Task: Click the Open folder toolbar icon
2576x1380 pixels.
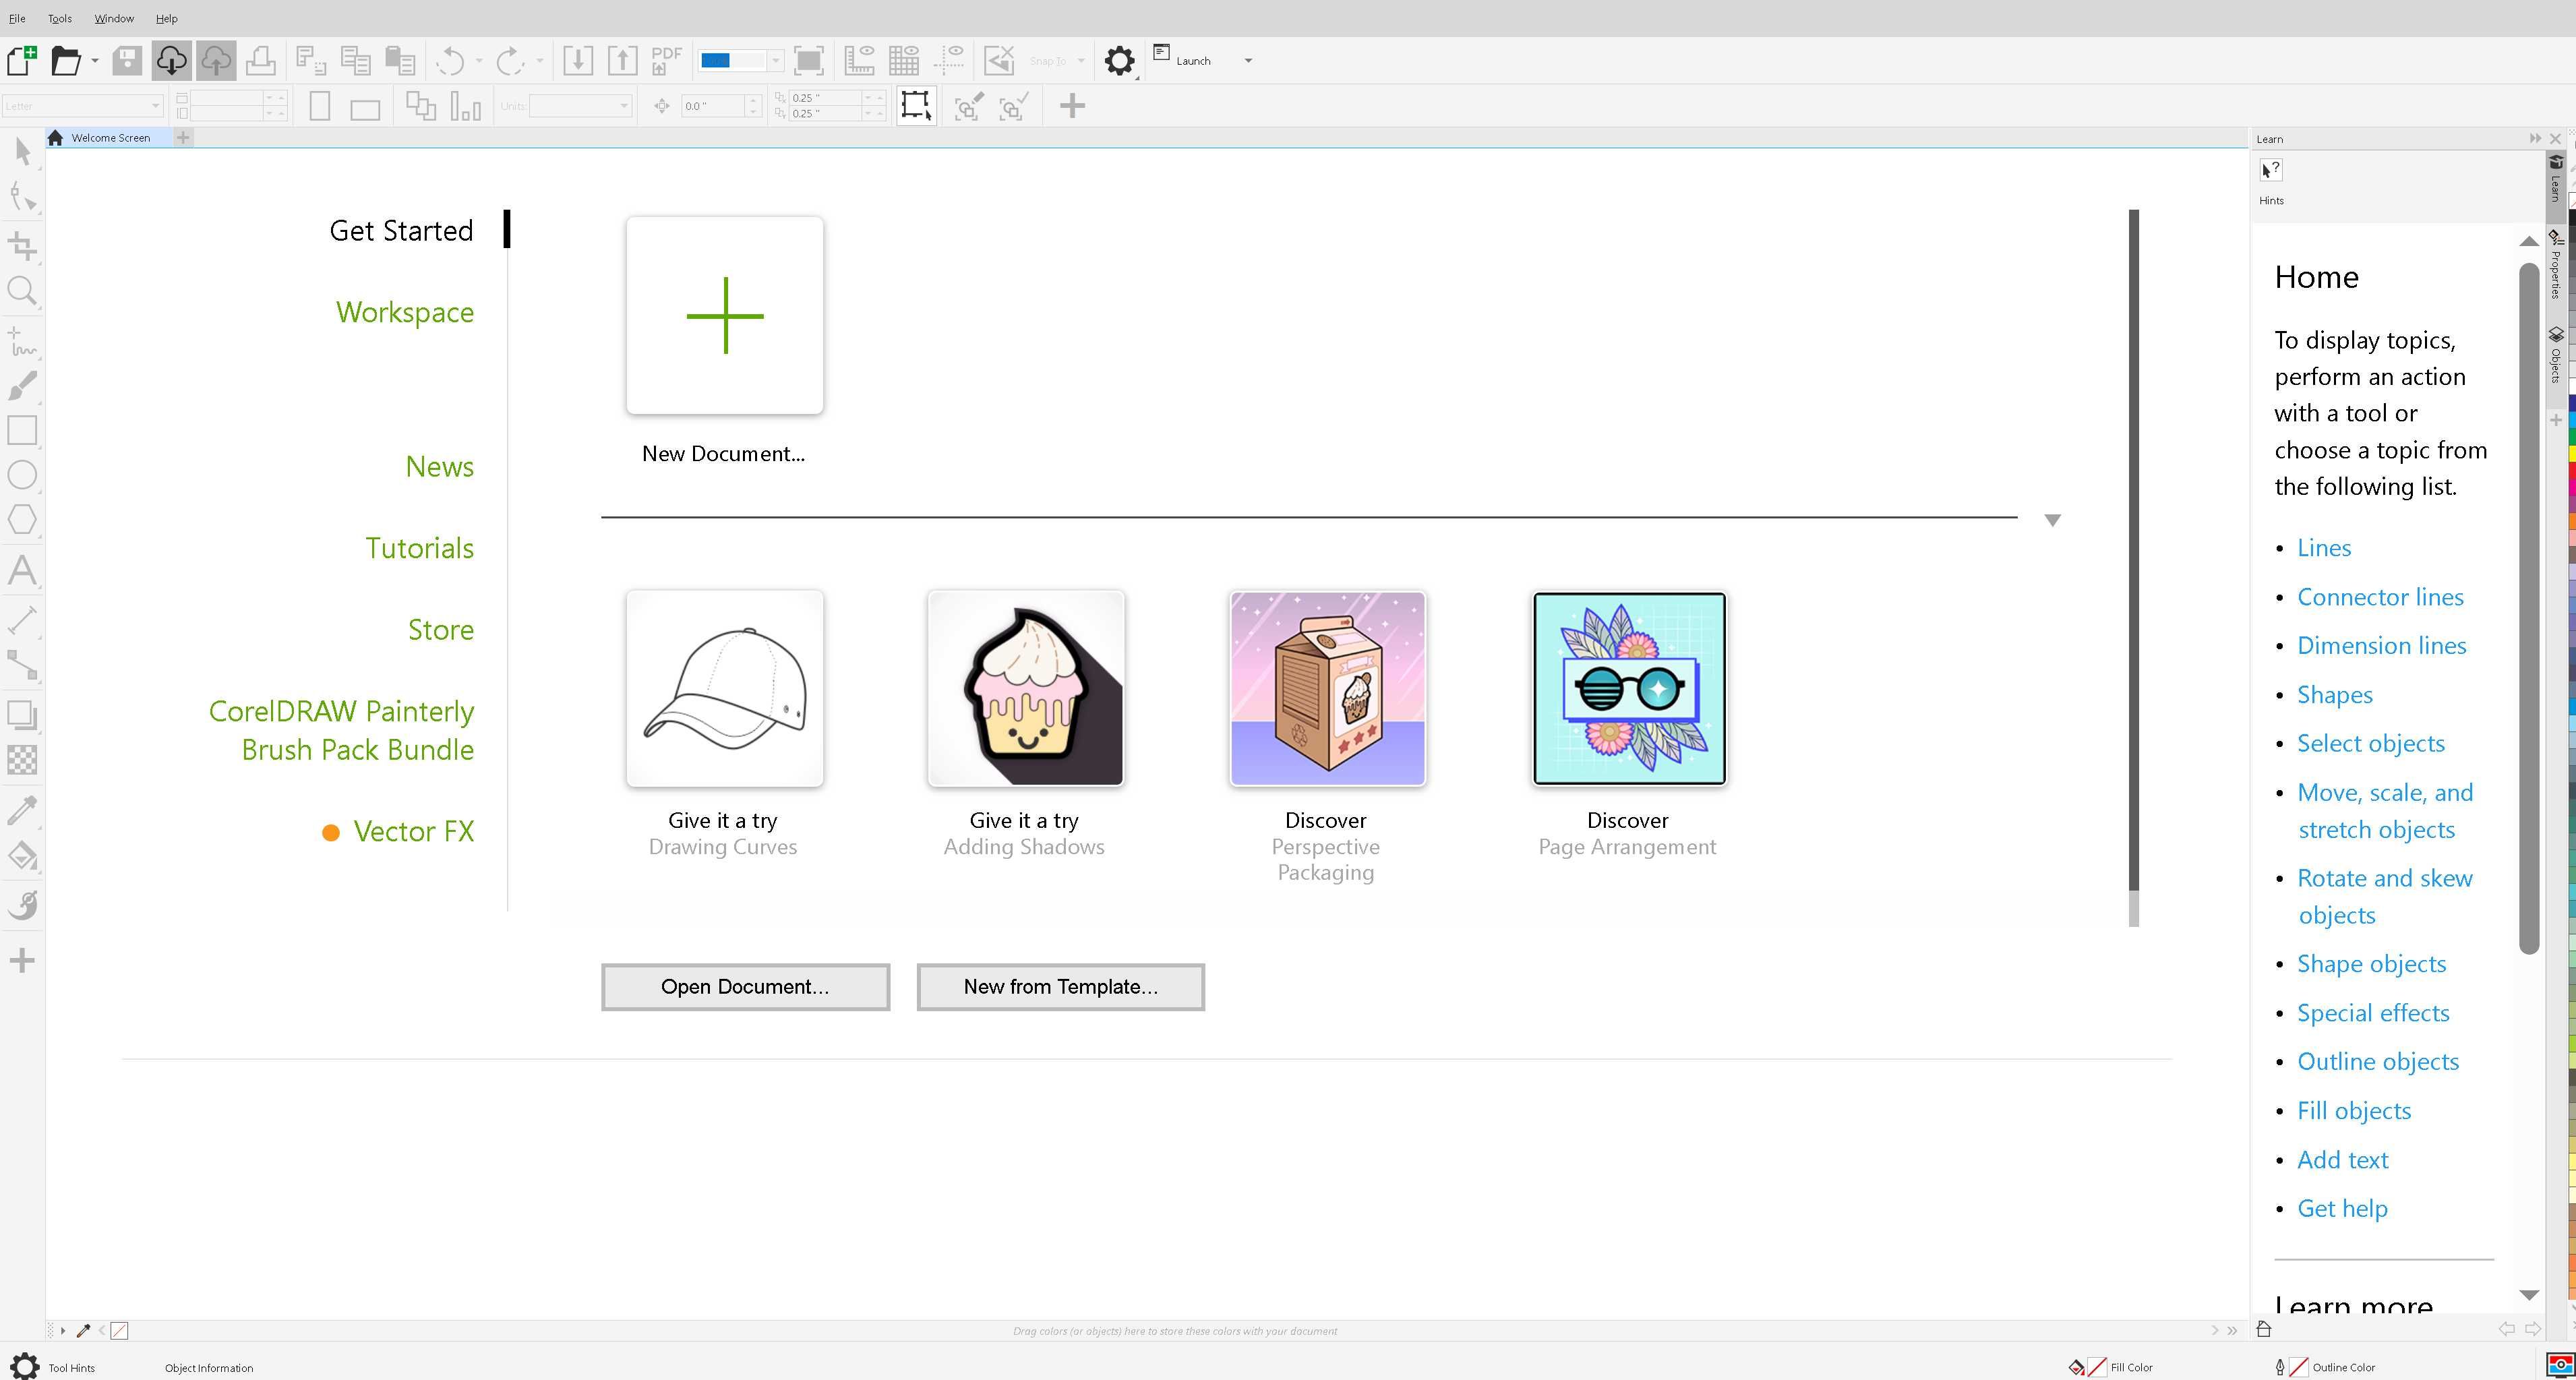Action: coord(66,61)
